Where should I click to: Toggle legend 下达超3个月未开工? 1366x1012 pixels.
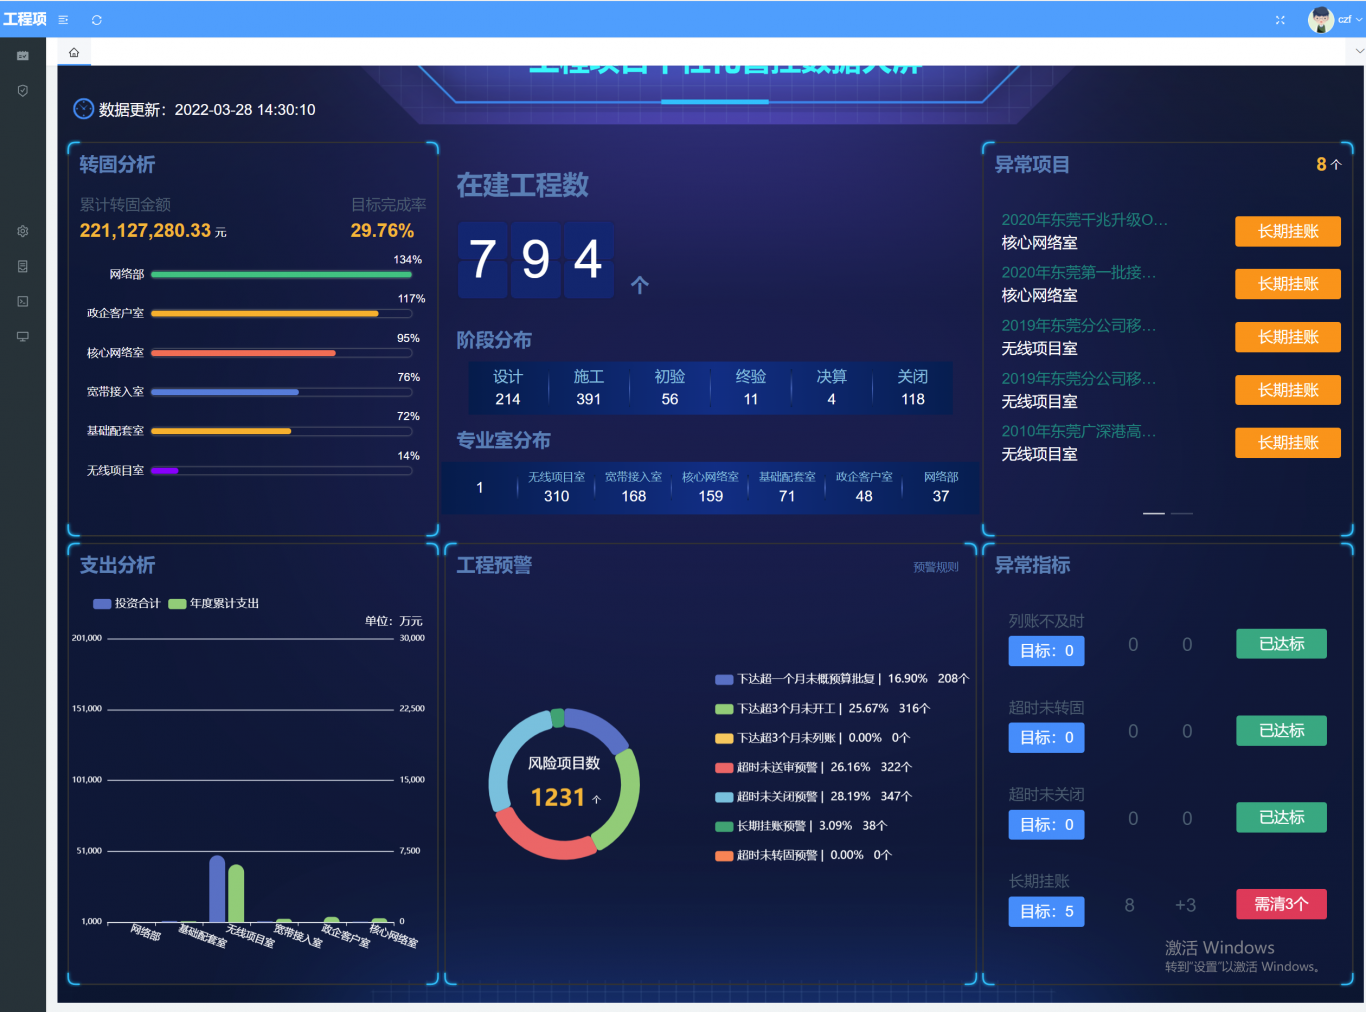click(823, 708)
